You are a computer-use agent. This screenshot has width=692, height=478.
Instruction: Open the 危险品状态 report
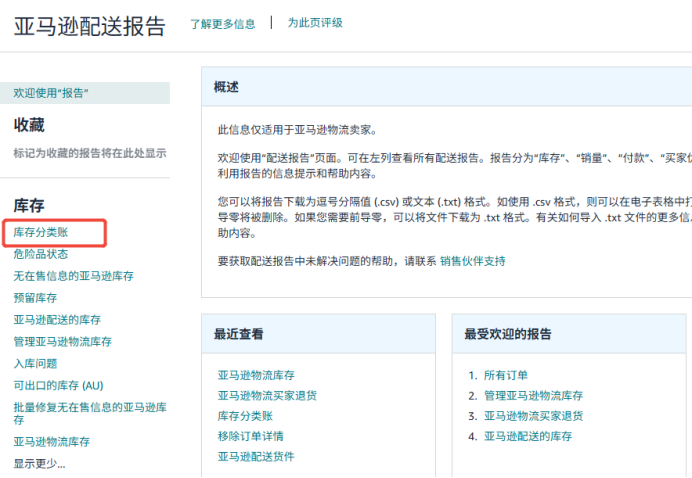[x=41, y=254]
